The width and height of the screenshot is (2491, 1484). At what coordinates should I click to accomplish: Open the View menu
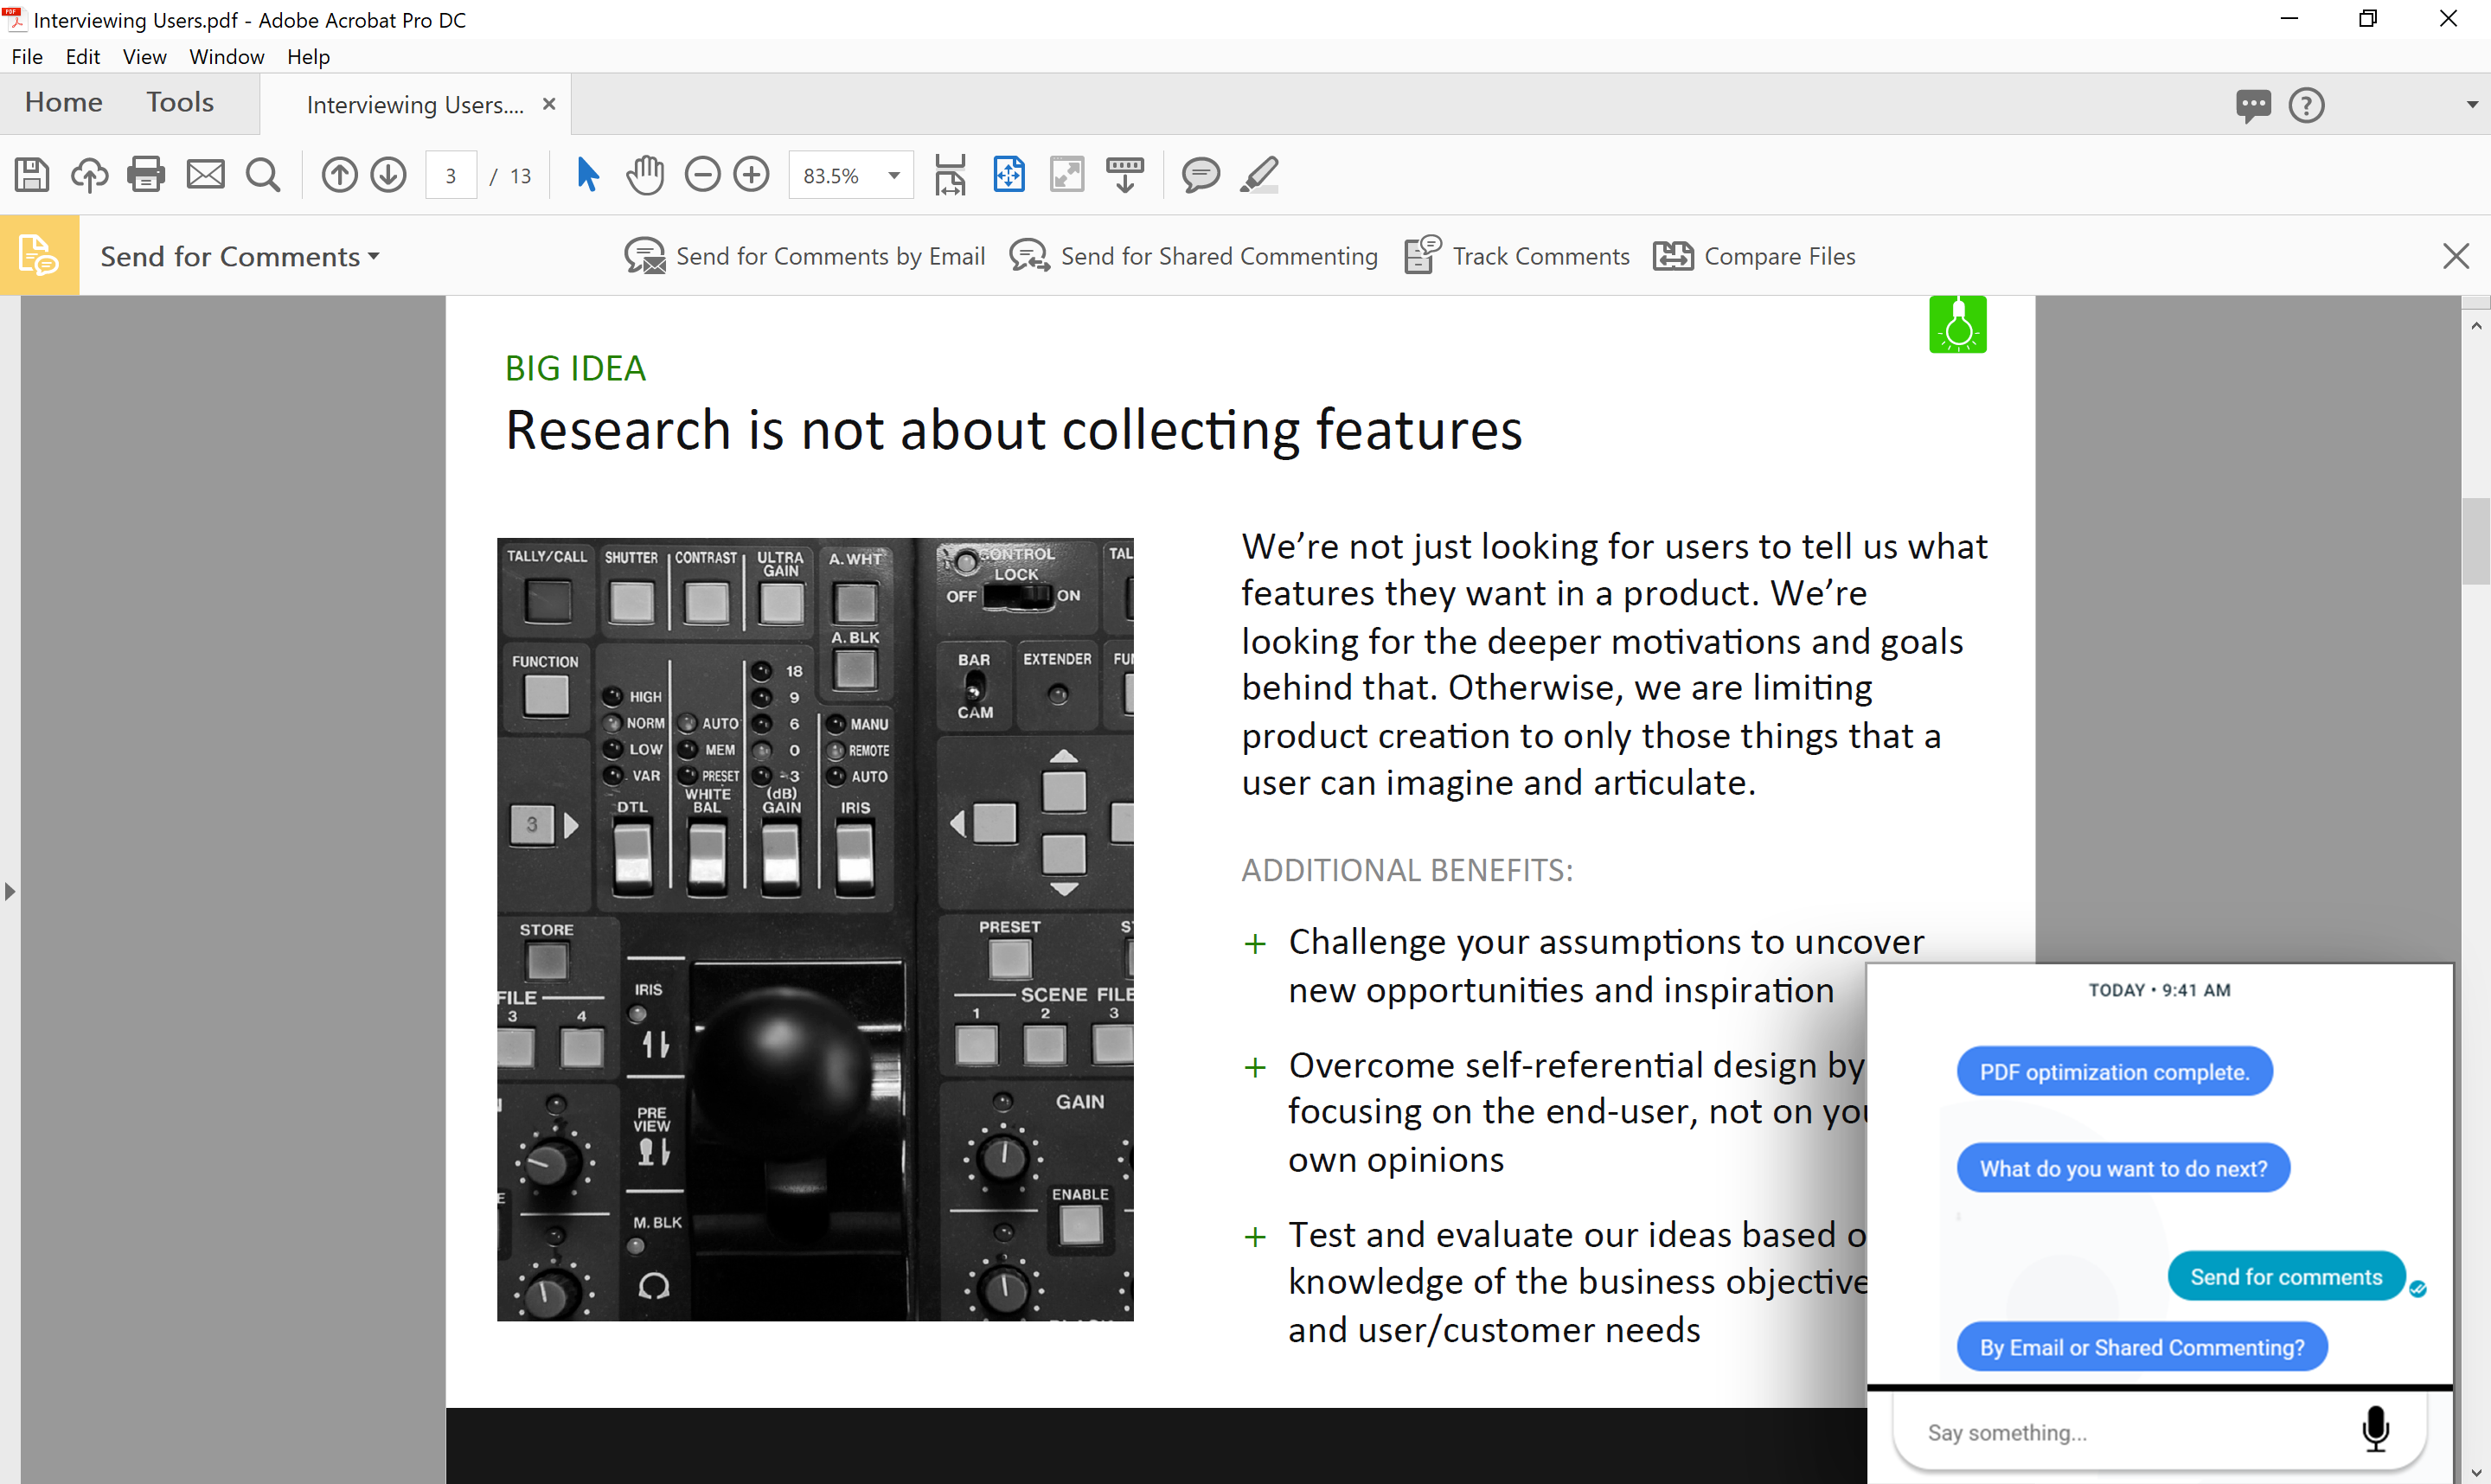144,57
